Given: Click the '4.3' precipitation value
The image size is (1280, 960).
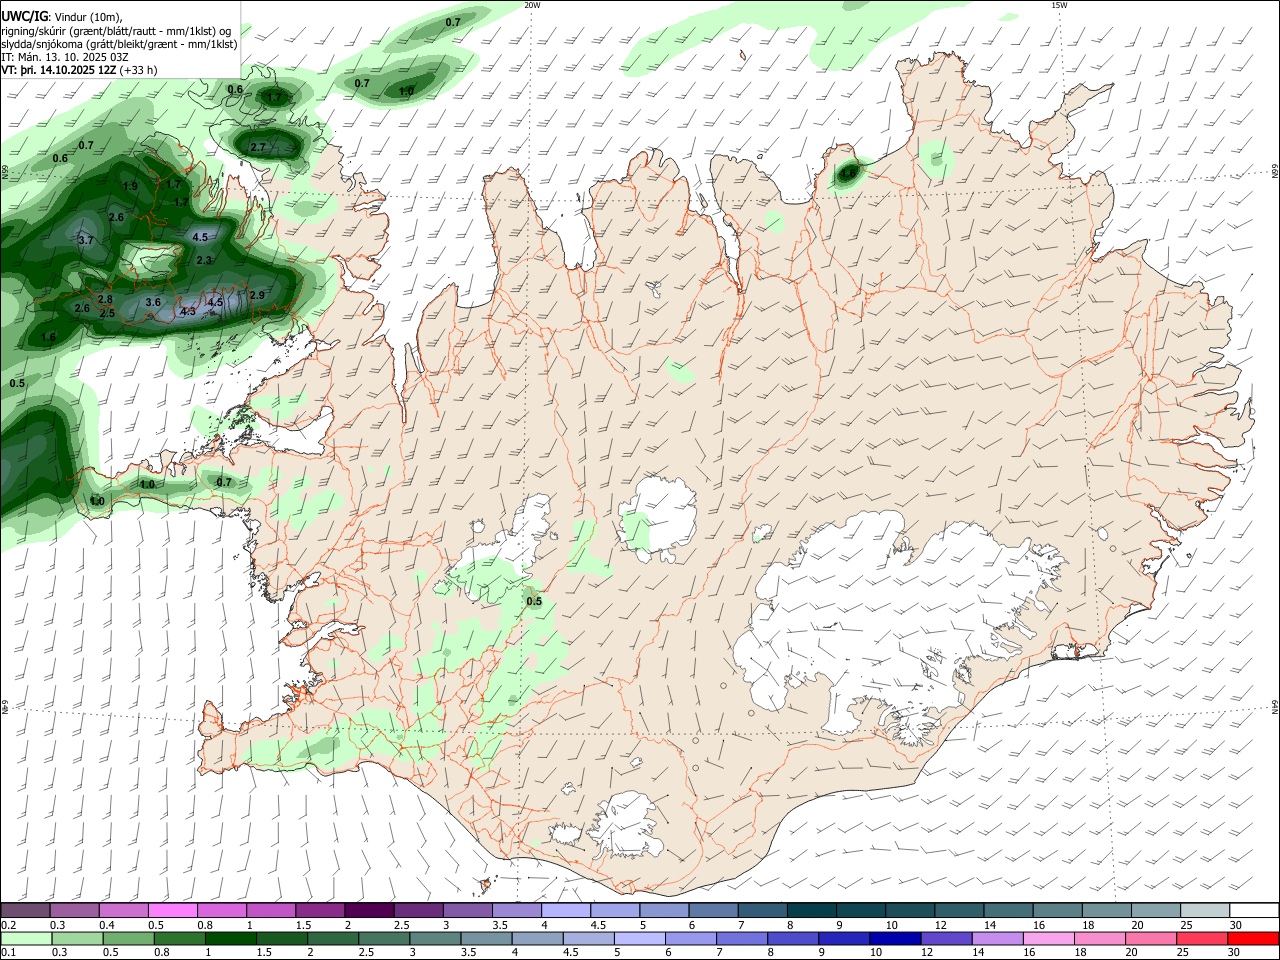Looking at the screenshot, I should [x=188, y=312].
